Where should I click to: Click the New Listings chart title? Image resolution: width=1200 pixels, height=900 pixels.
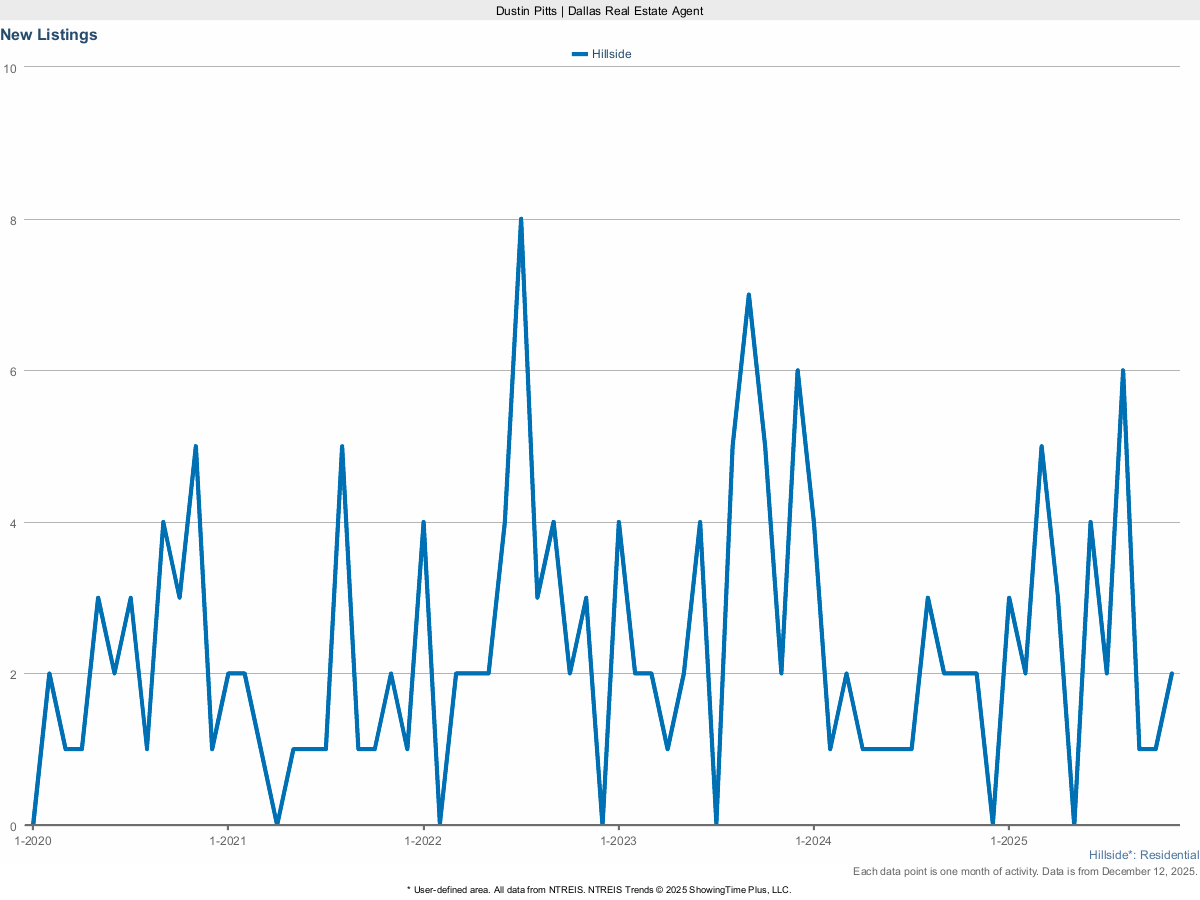click(49, 35)
